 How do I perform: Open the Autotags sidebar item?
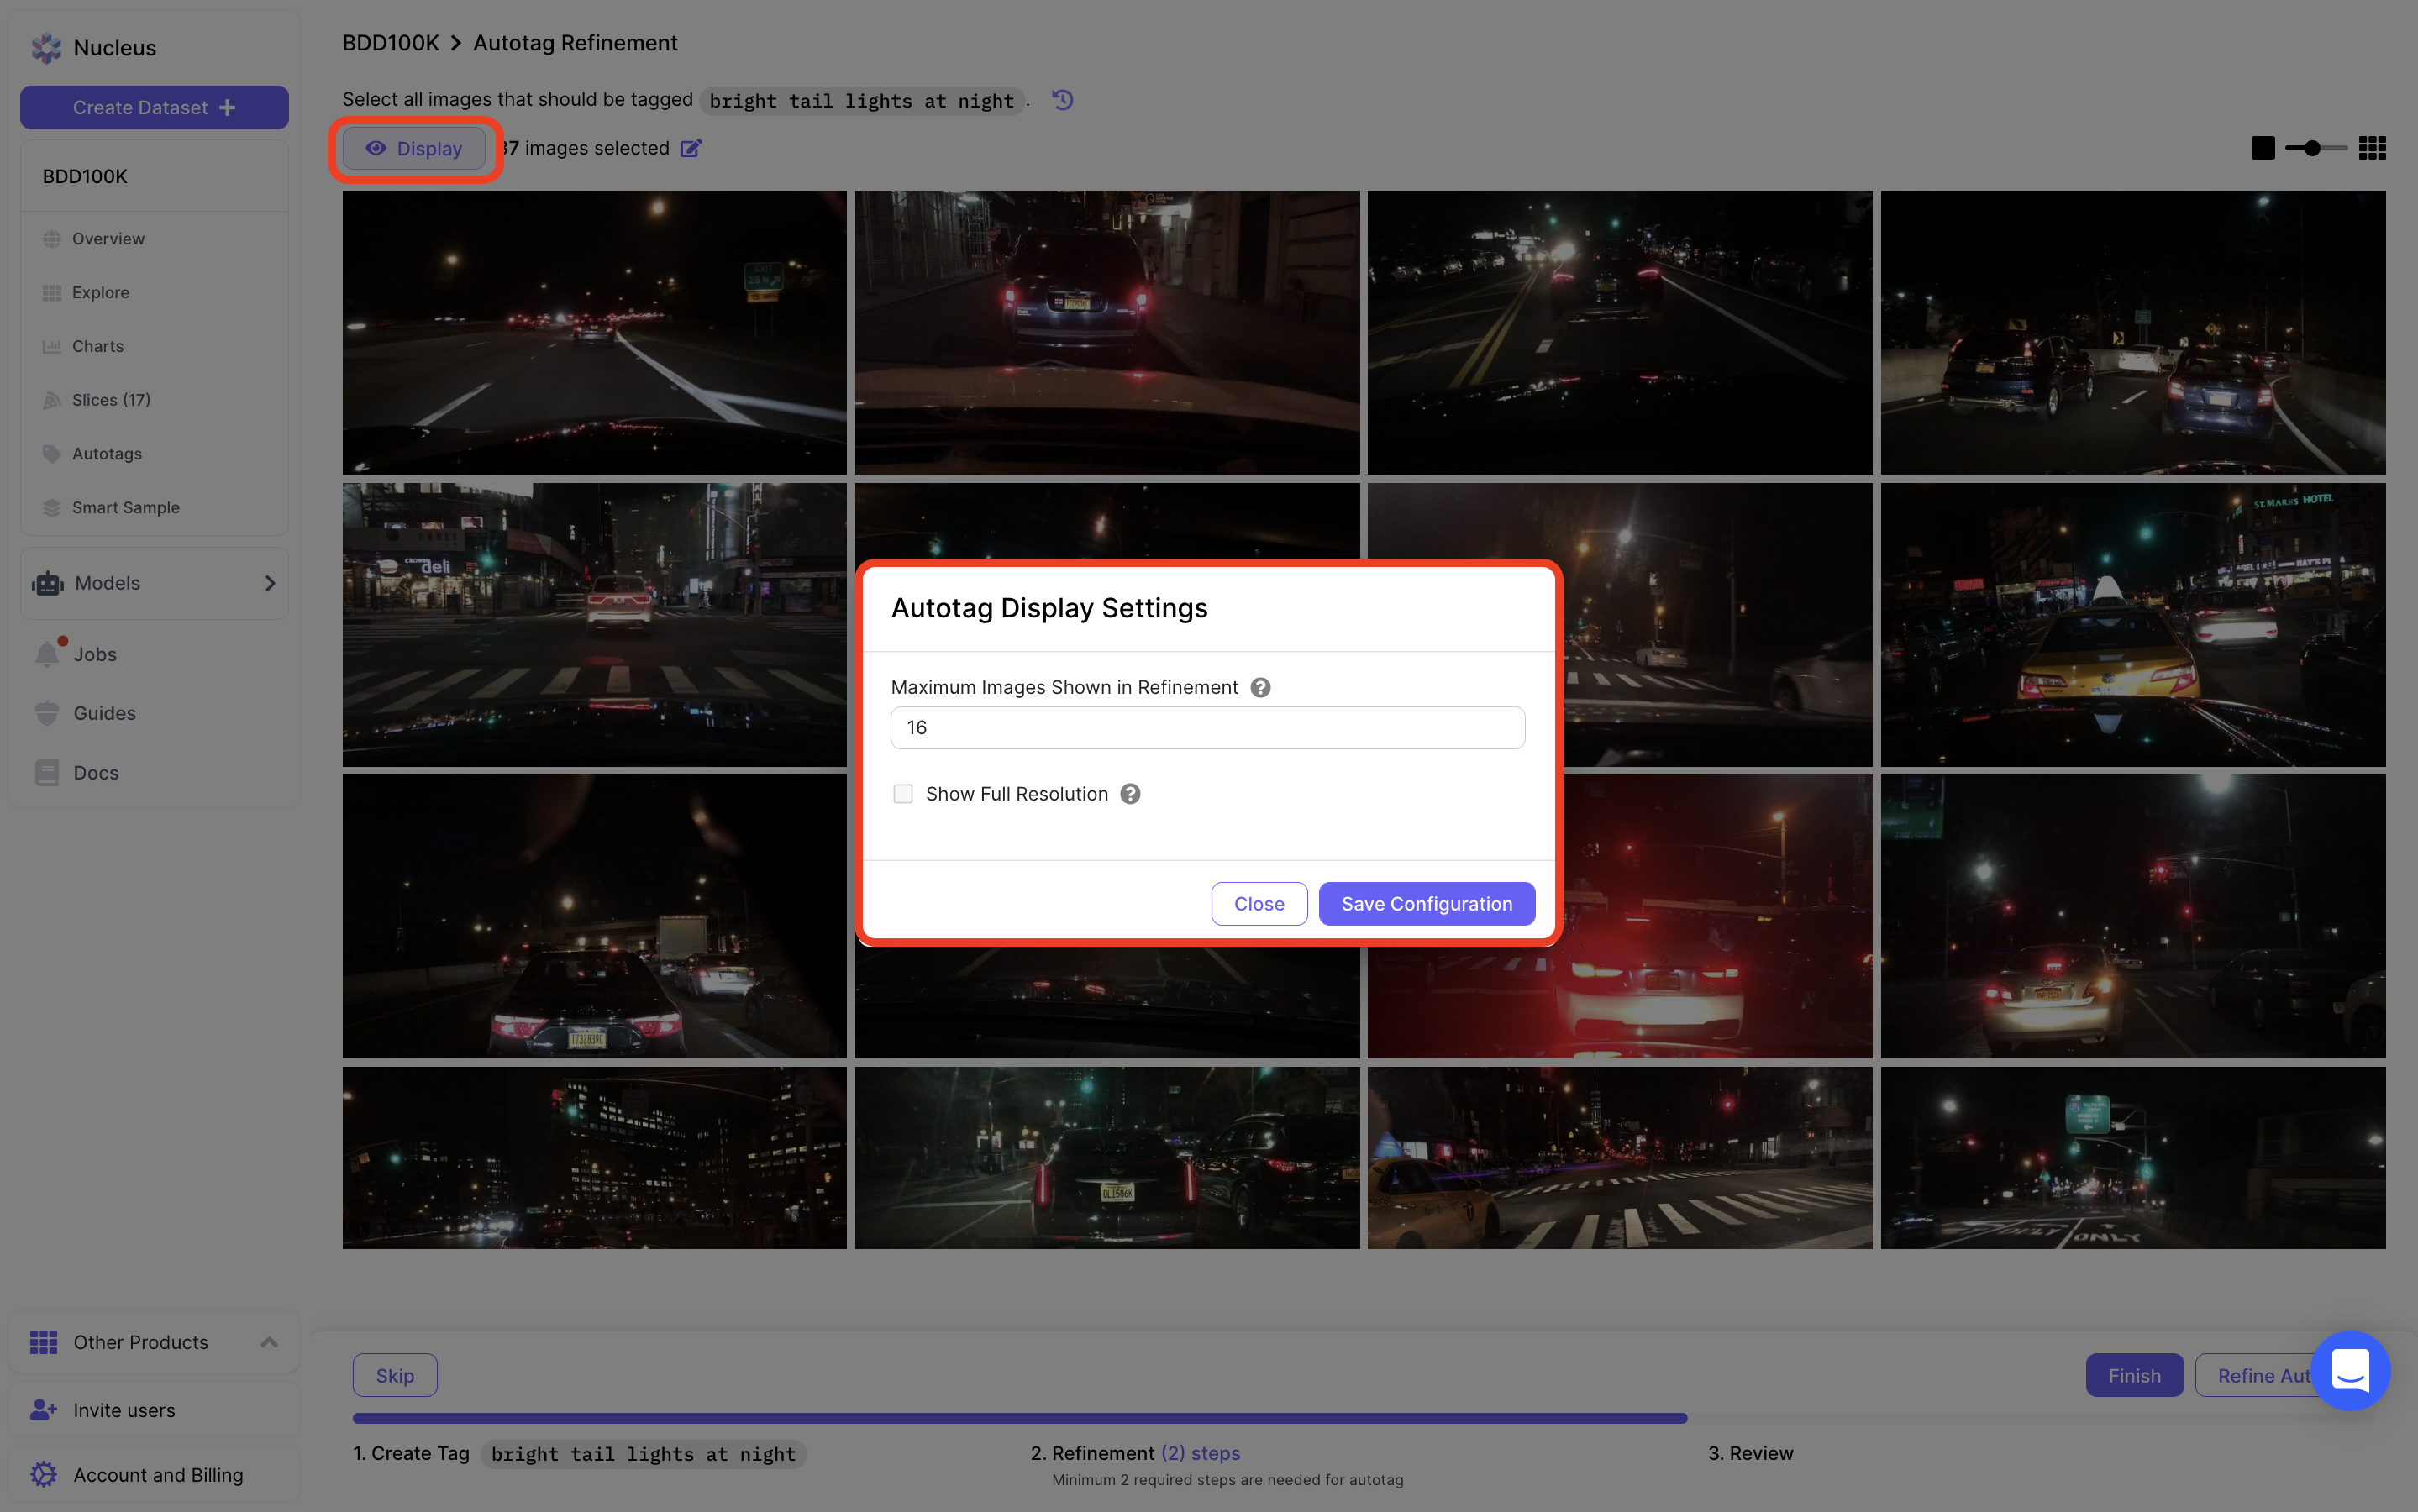pyautogui.click(x=106, y=454)
